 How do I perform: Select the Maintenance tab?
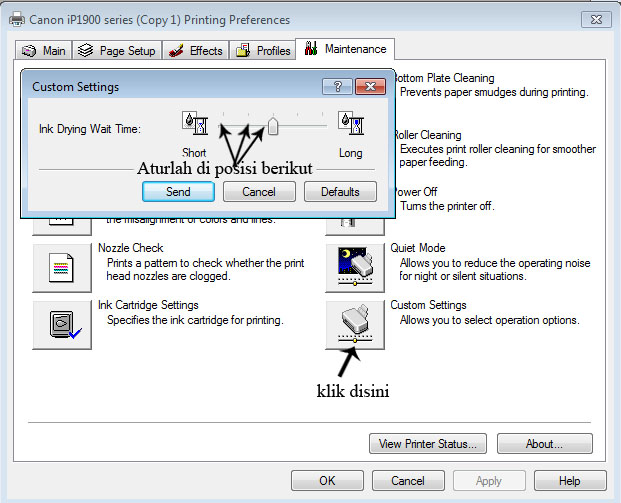coord(345,49)
